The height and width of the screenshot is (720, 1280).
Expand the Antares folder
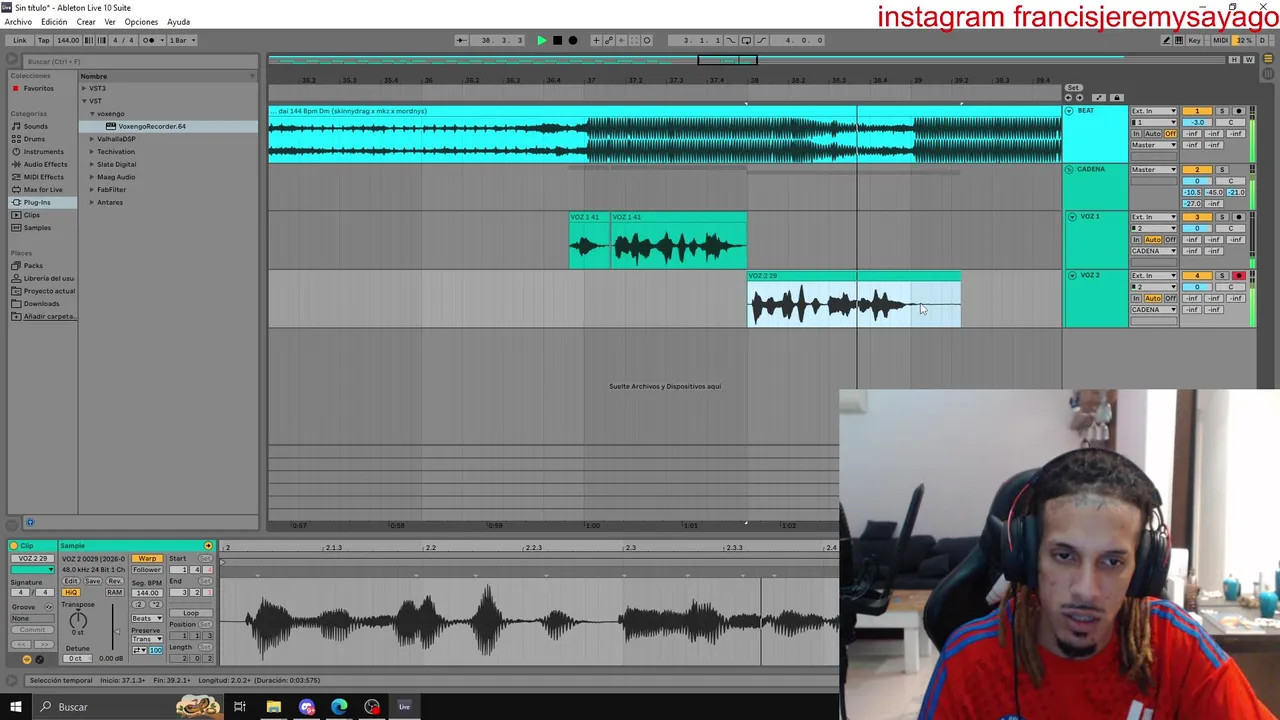(x=92, y=202)
